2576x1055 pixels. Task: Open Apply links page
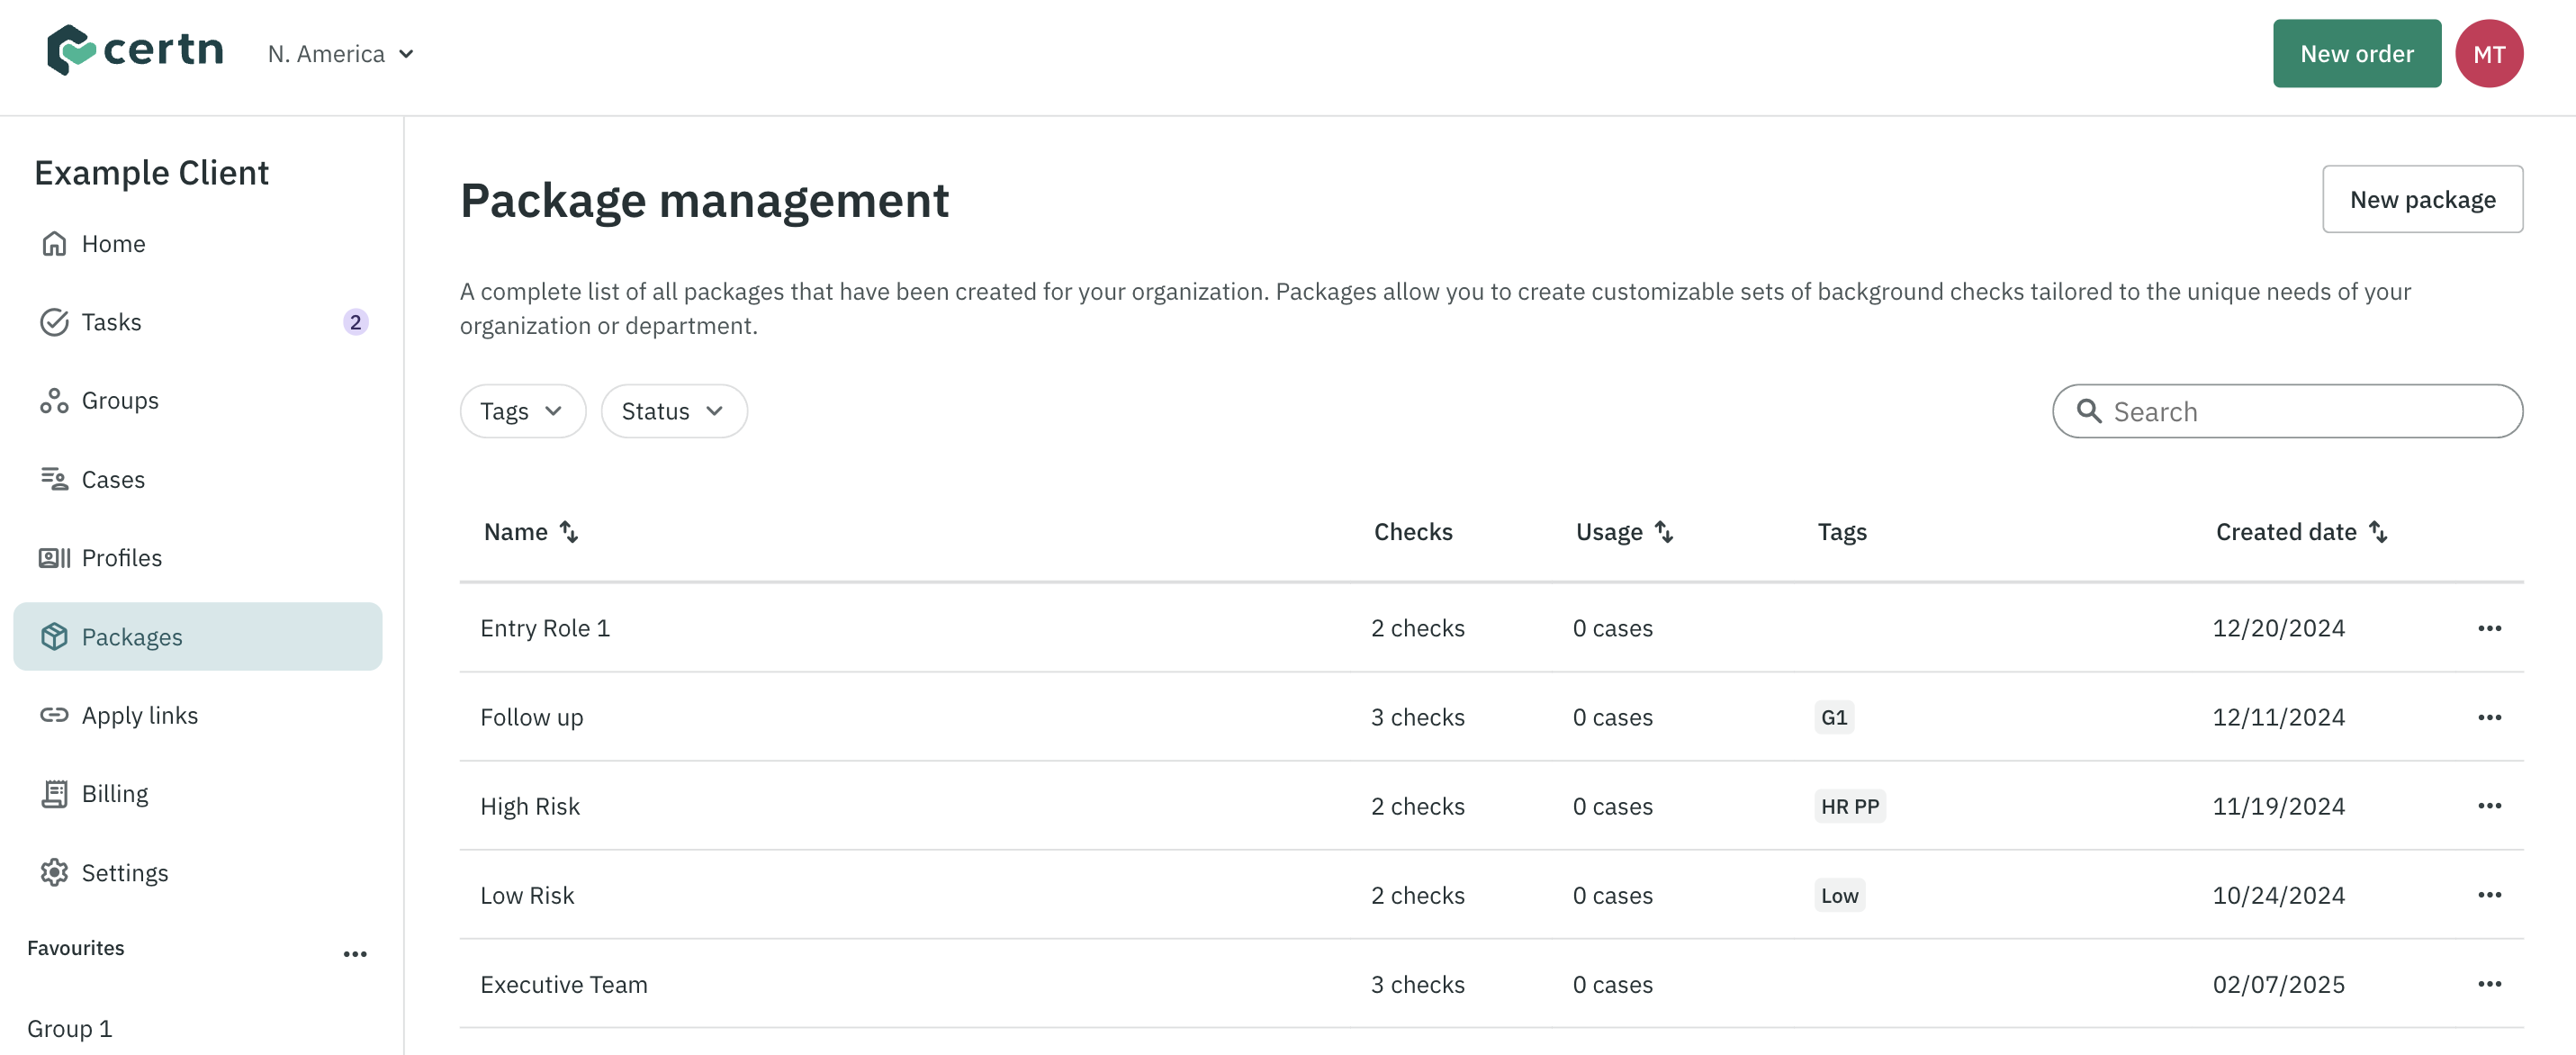pyautogui.click(x=139, y=715)
